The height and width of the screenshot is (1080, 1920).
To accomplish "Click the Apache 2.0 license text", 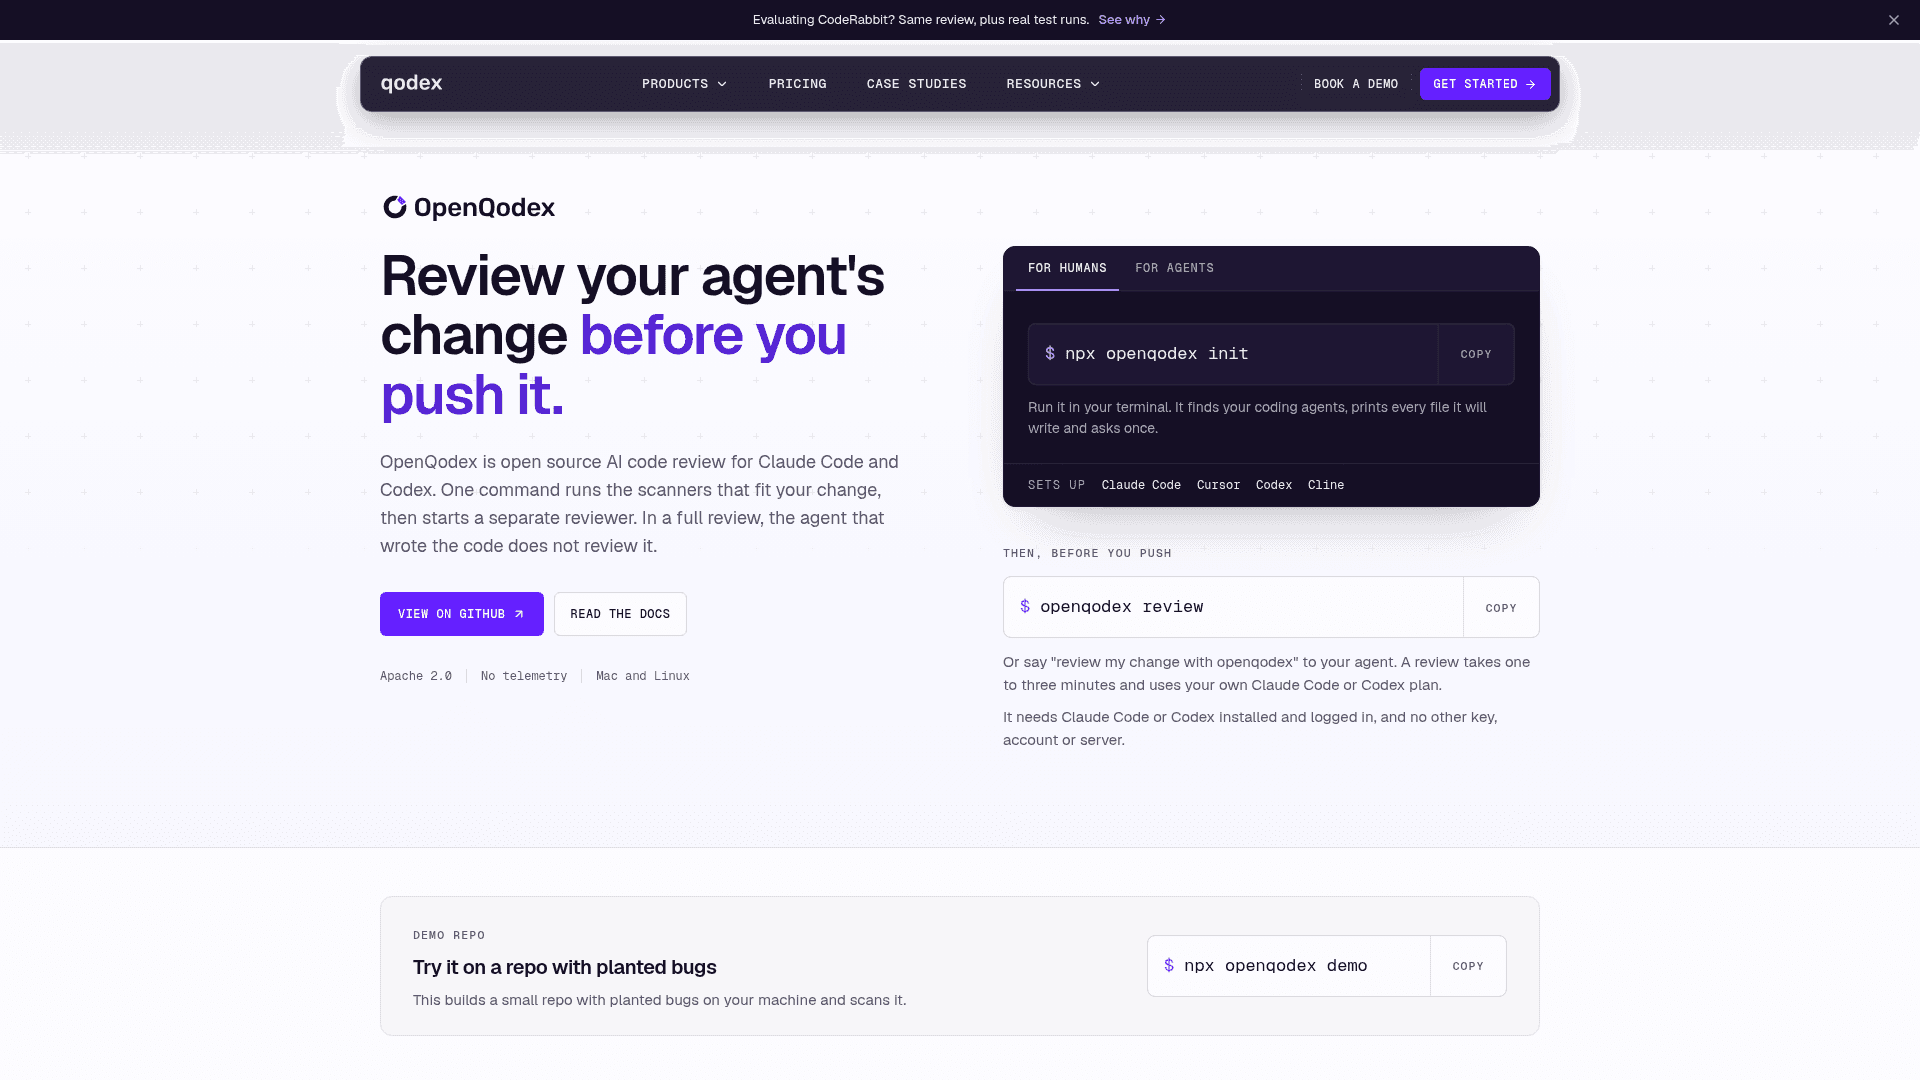I will point(416,676).
